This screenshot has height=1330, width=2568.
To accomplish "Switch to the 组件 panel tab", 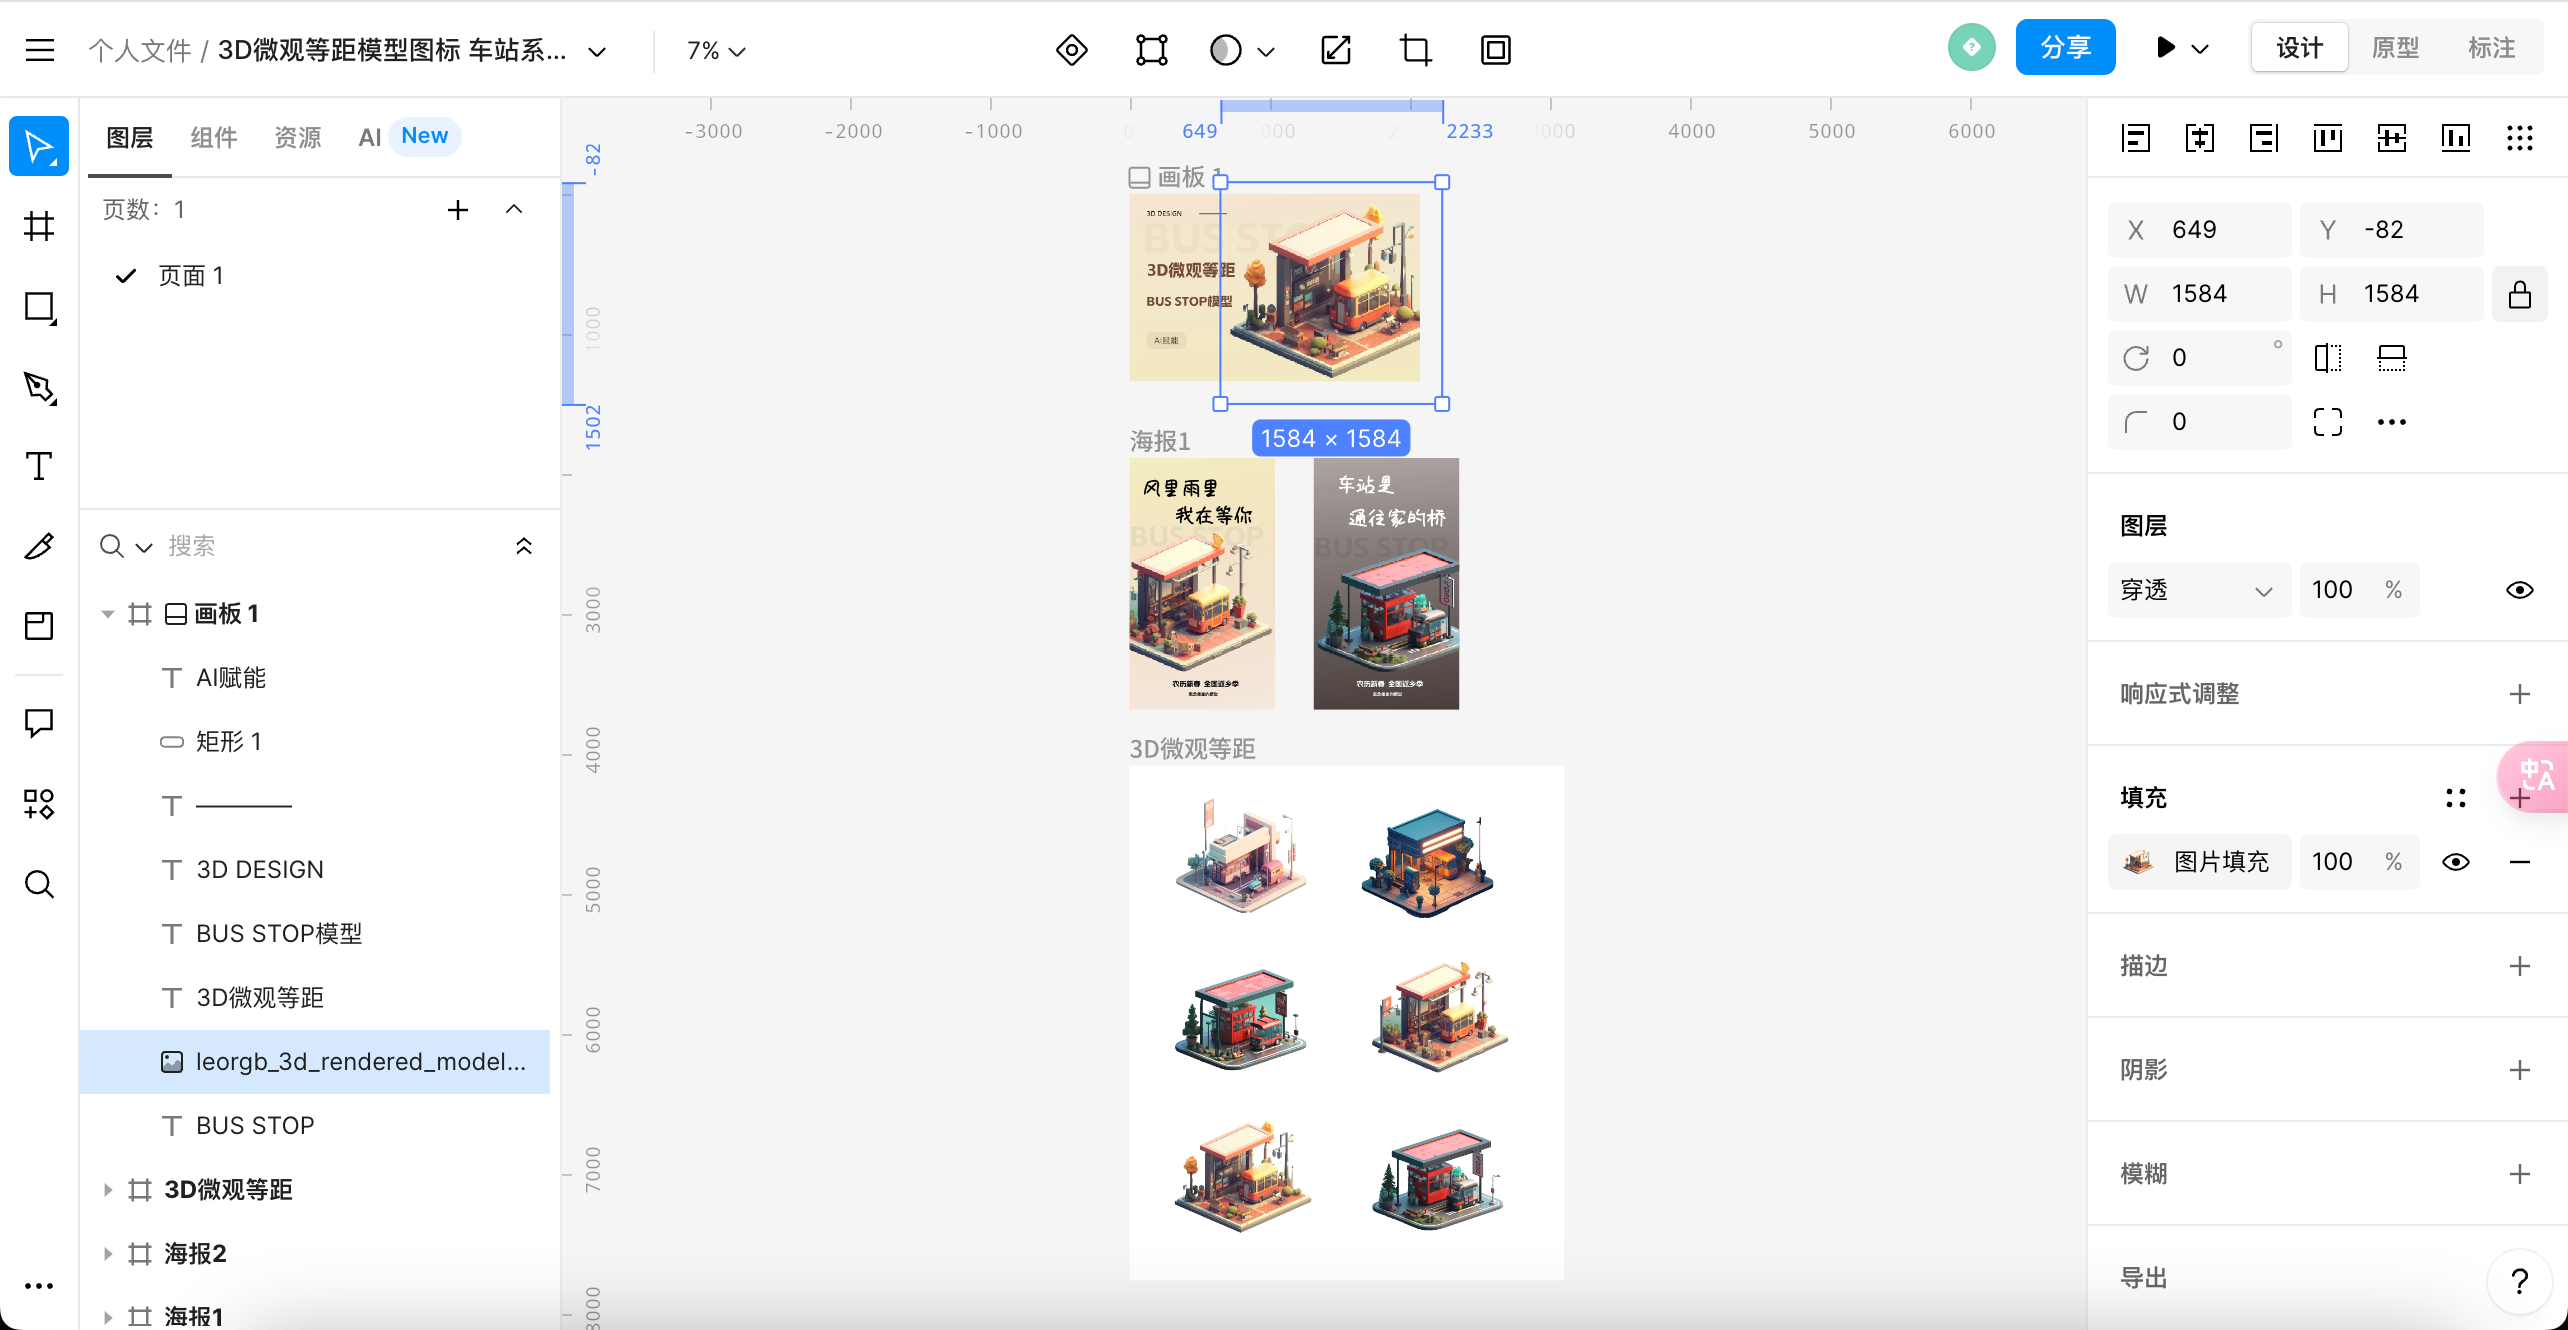I will coord(214,136).
